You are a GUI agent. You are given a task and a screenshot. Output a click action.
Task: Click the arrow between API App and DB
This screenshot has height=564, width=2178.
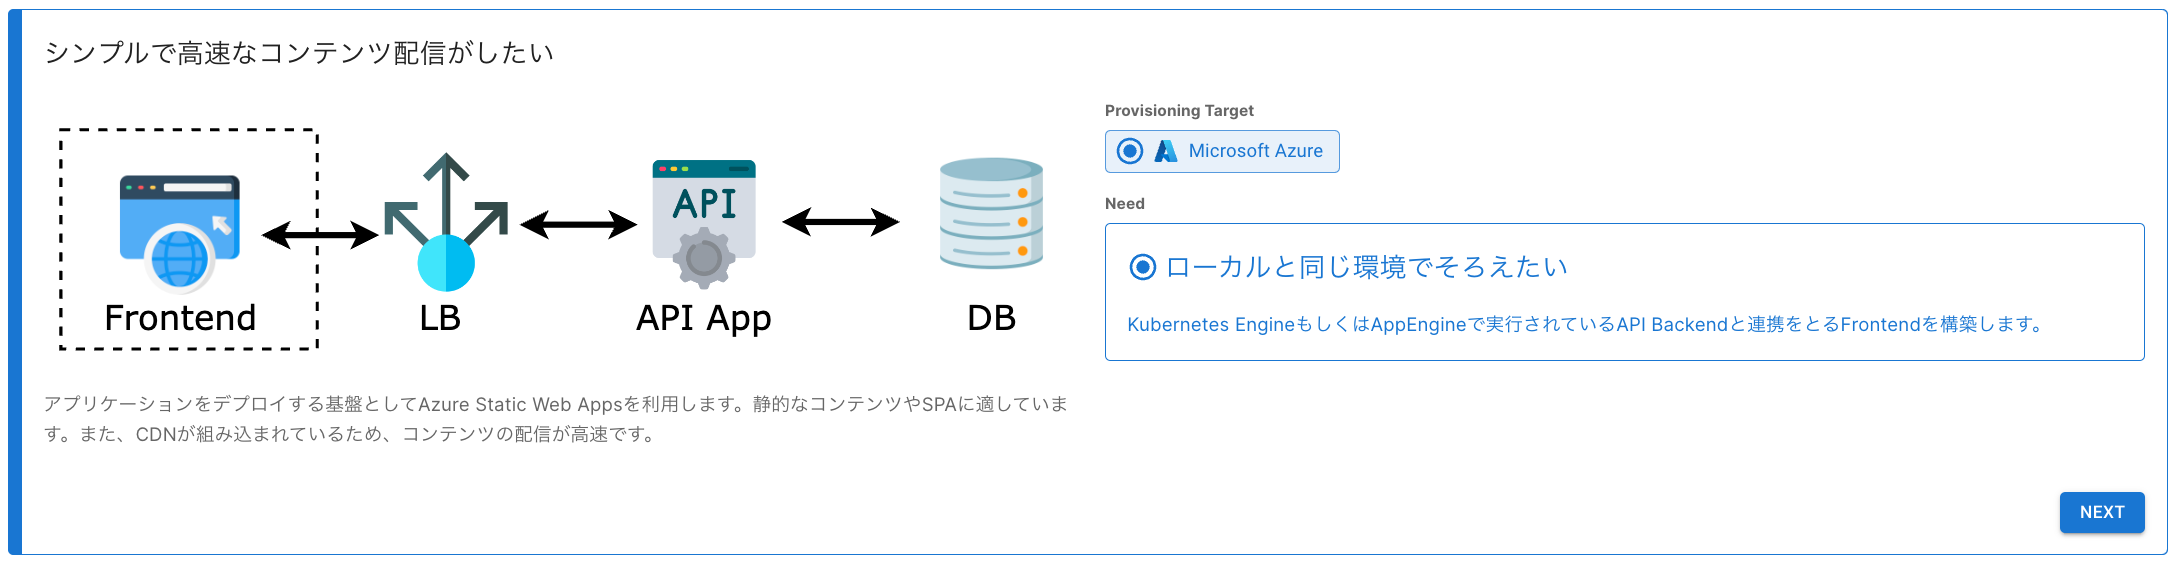point(840,222)
